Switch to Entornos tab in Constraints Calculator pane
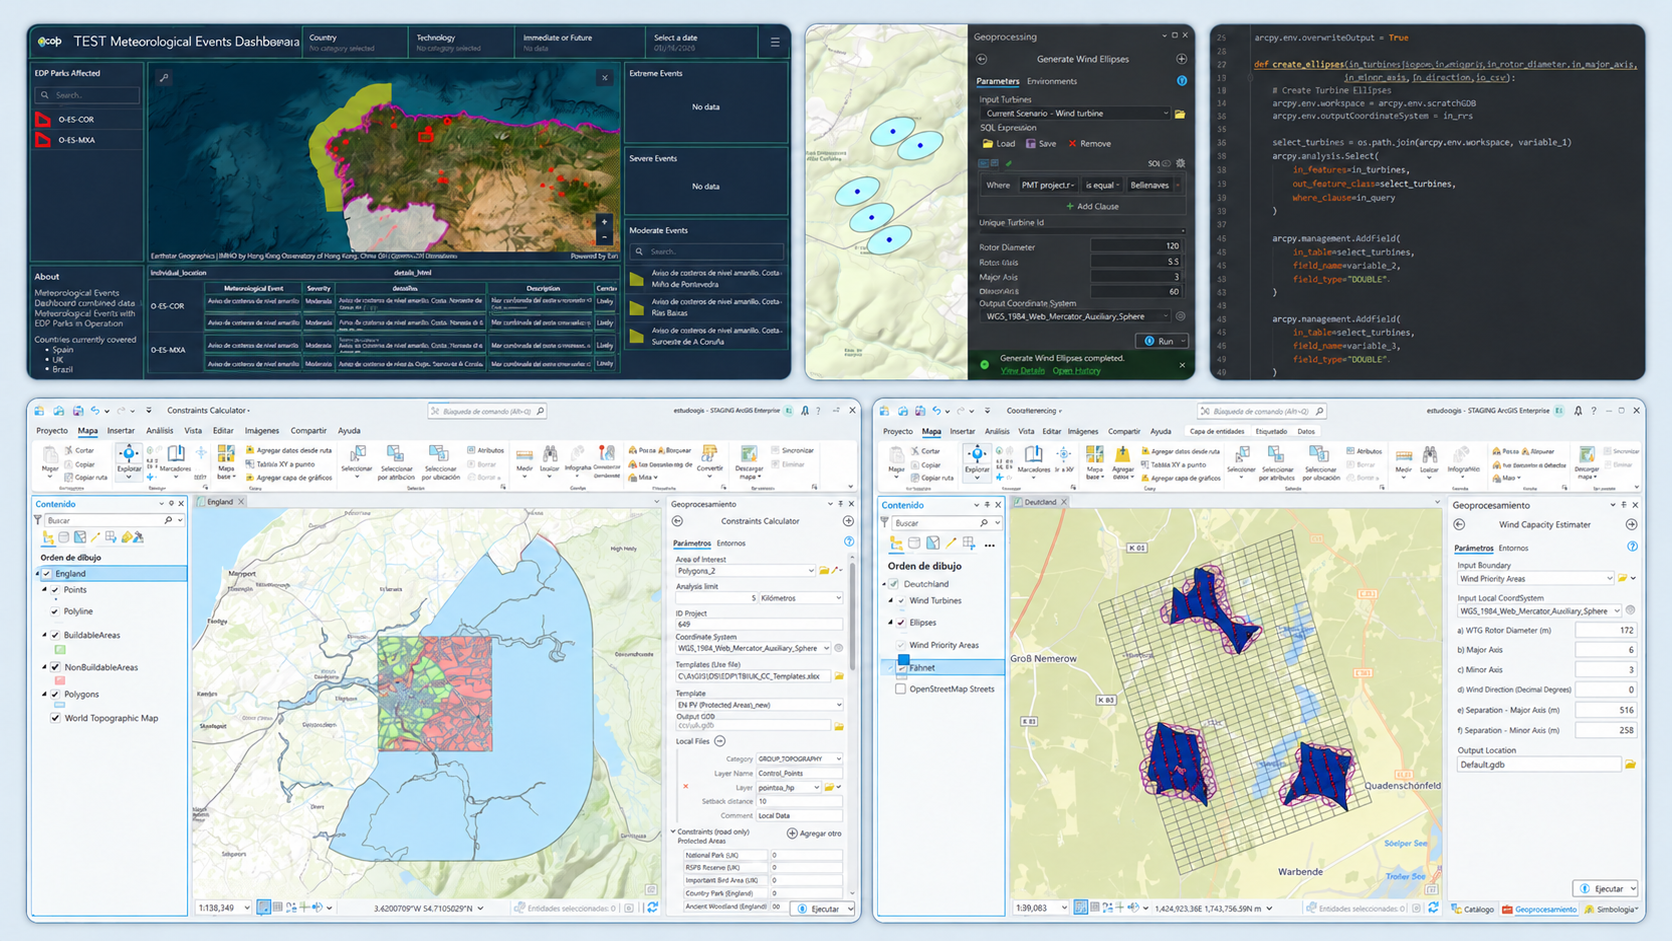Image resolution: width=1672 pixels, height=941 pixels. point(731,543)
